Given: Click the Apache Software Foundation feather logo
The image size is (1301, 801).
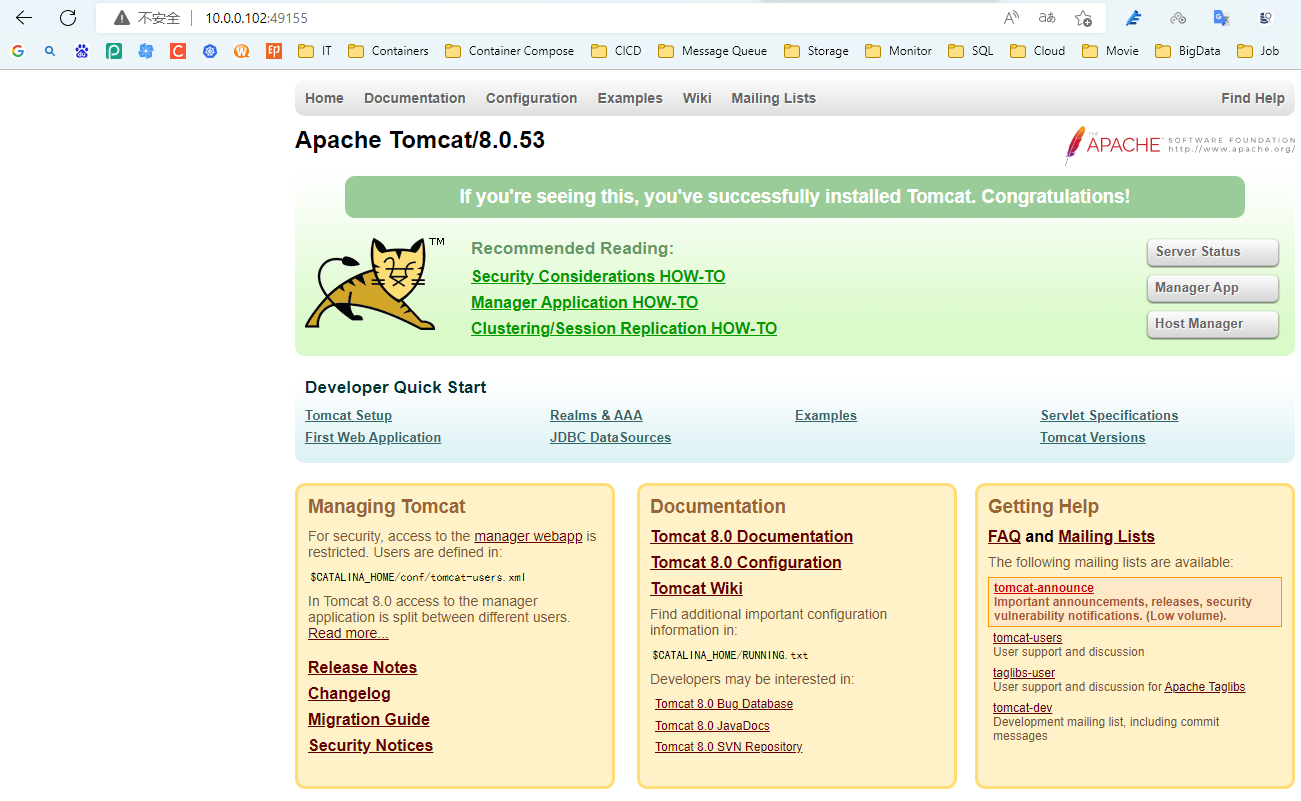Looking at the screenshot, I should [x=1180, y=145].
